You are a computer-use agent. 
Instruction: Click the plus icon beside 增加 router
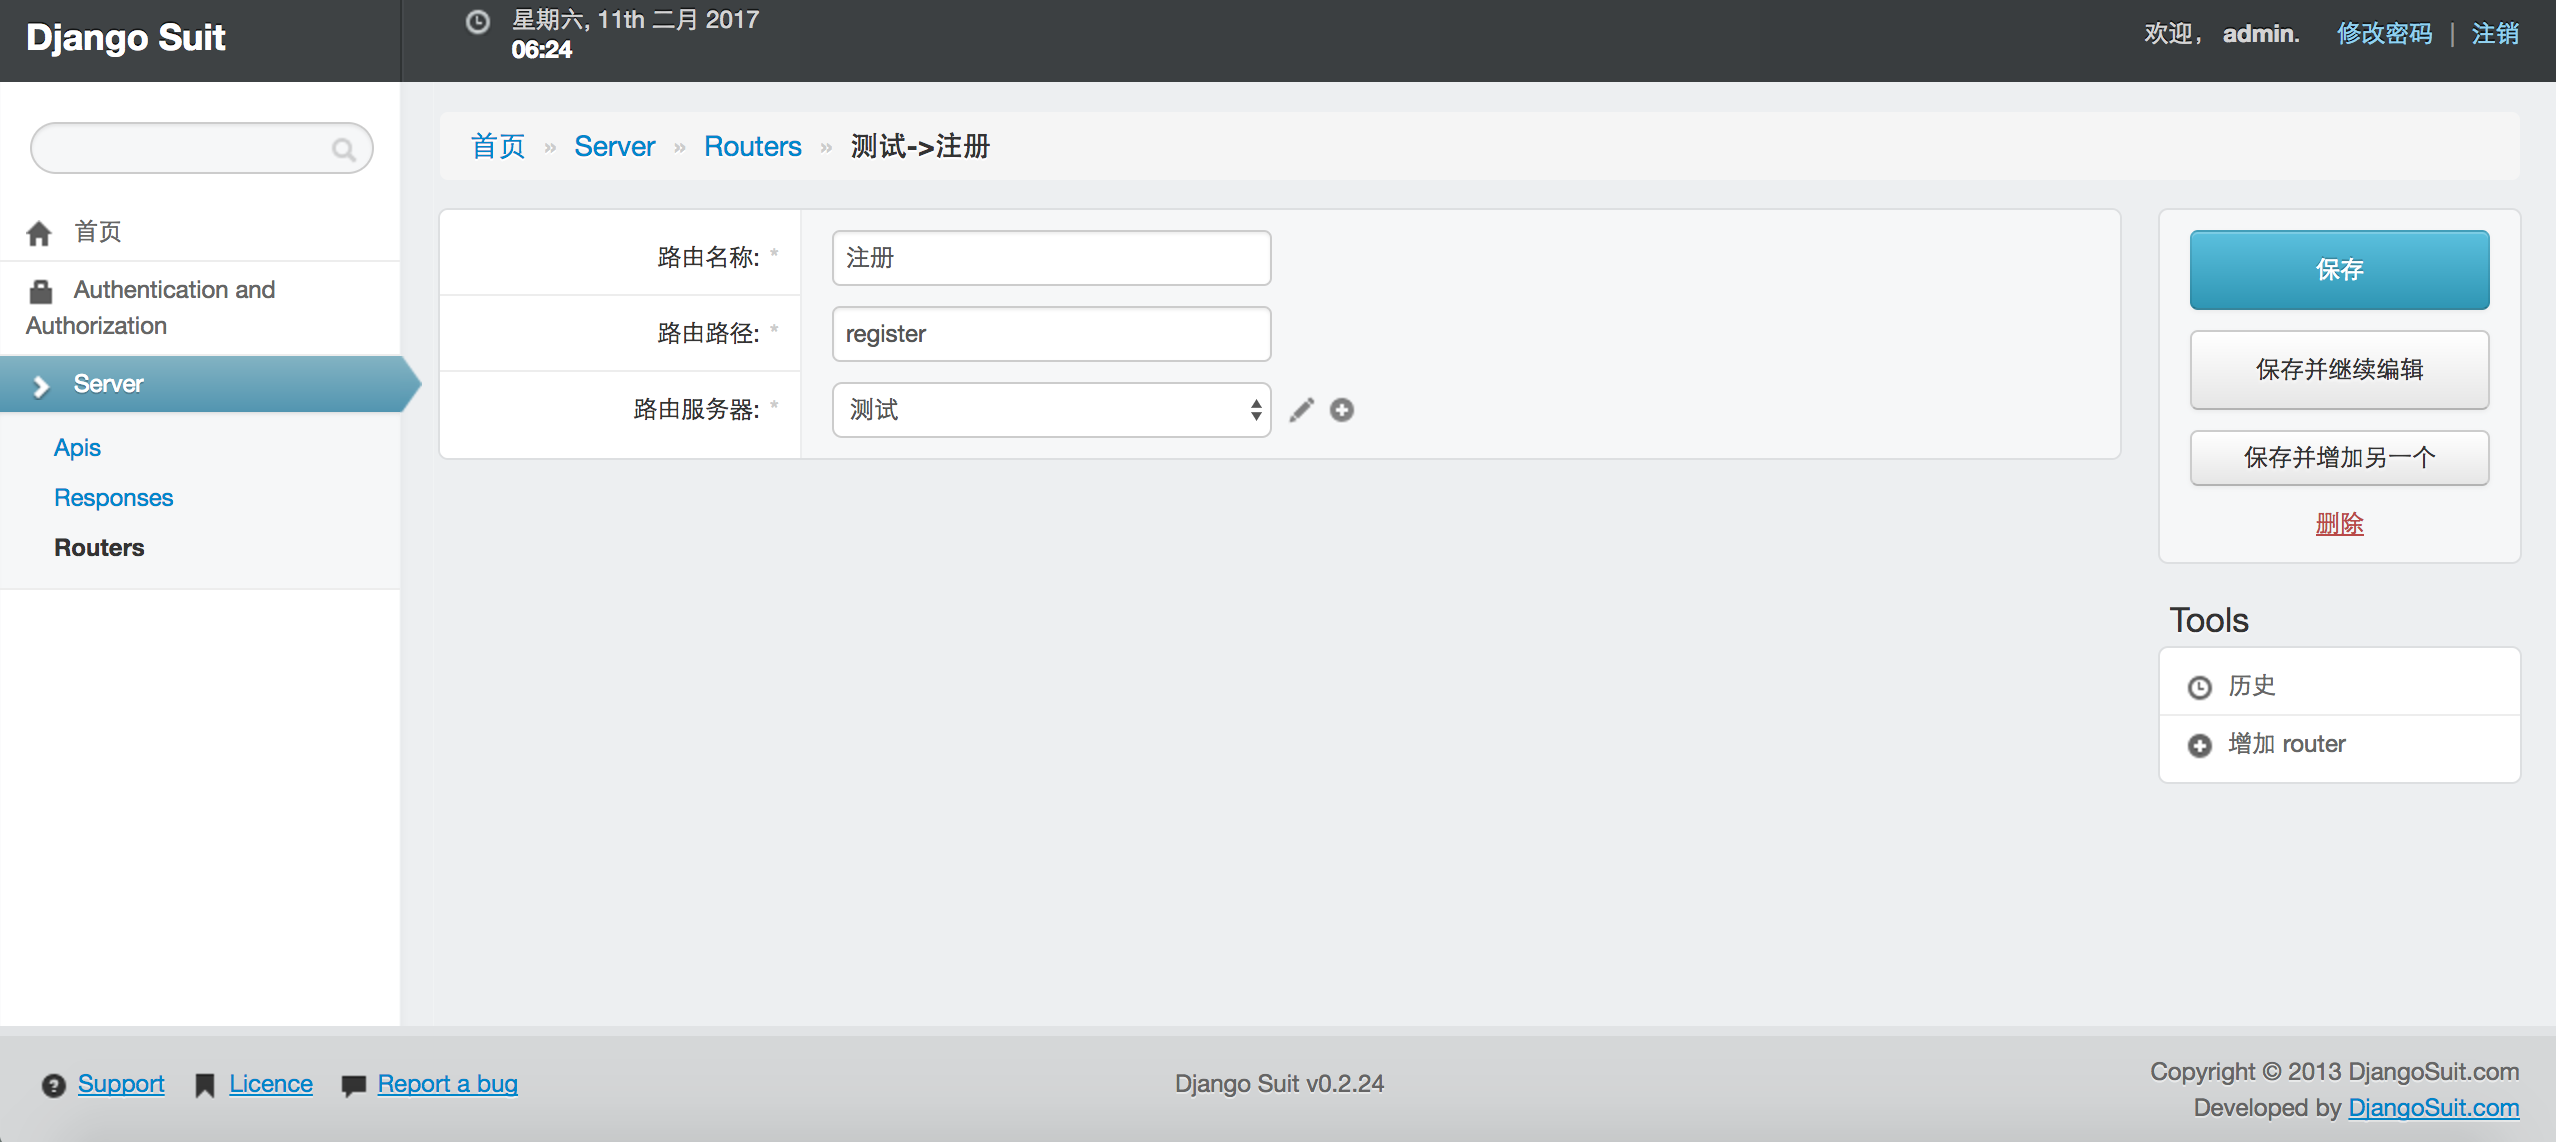click(2200, 745)
